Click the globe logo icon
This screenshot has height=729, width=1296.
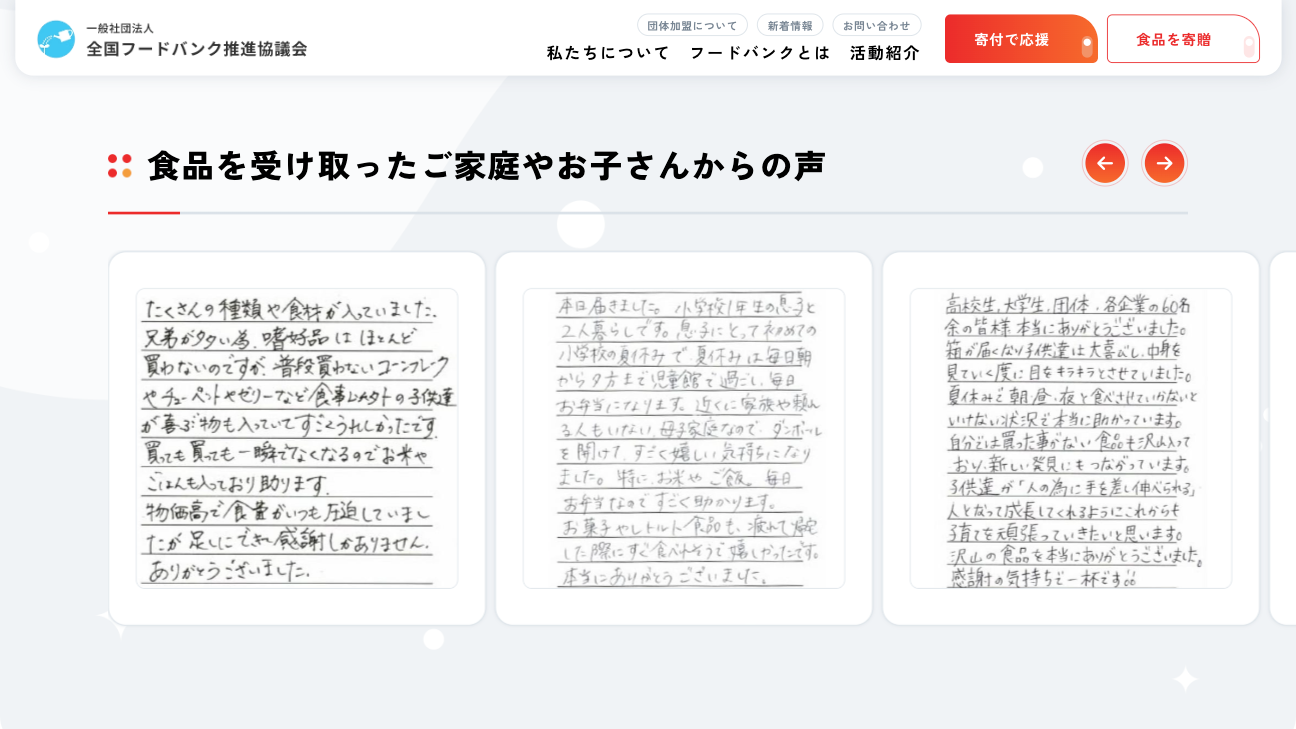[56, 39]
